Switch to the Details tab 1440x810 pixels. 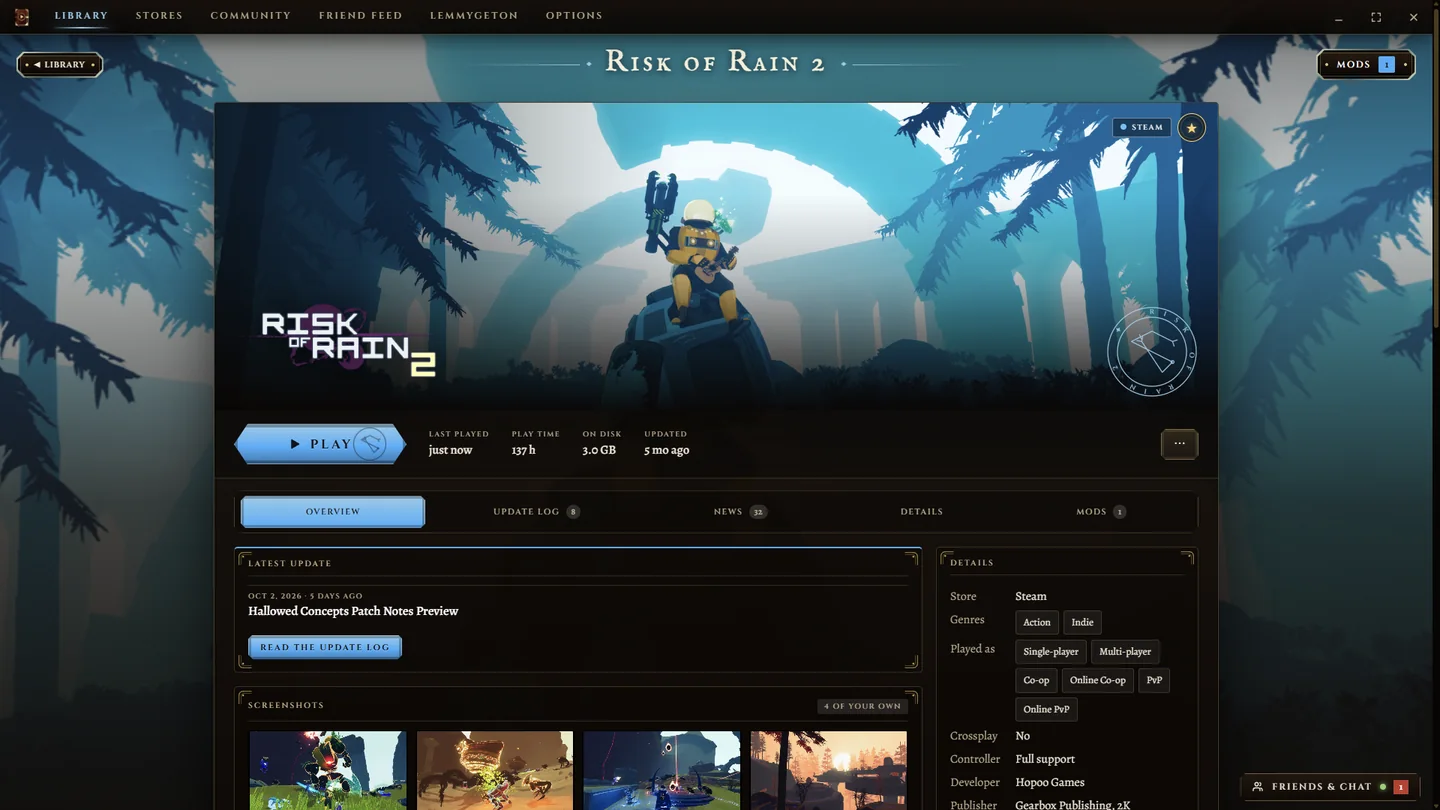pyautogui.click(x=922, y=512)
